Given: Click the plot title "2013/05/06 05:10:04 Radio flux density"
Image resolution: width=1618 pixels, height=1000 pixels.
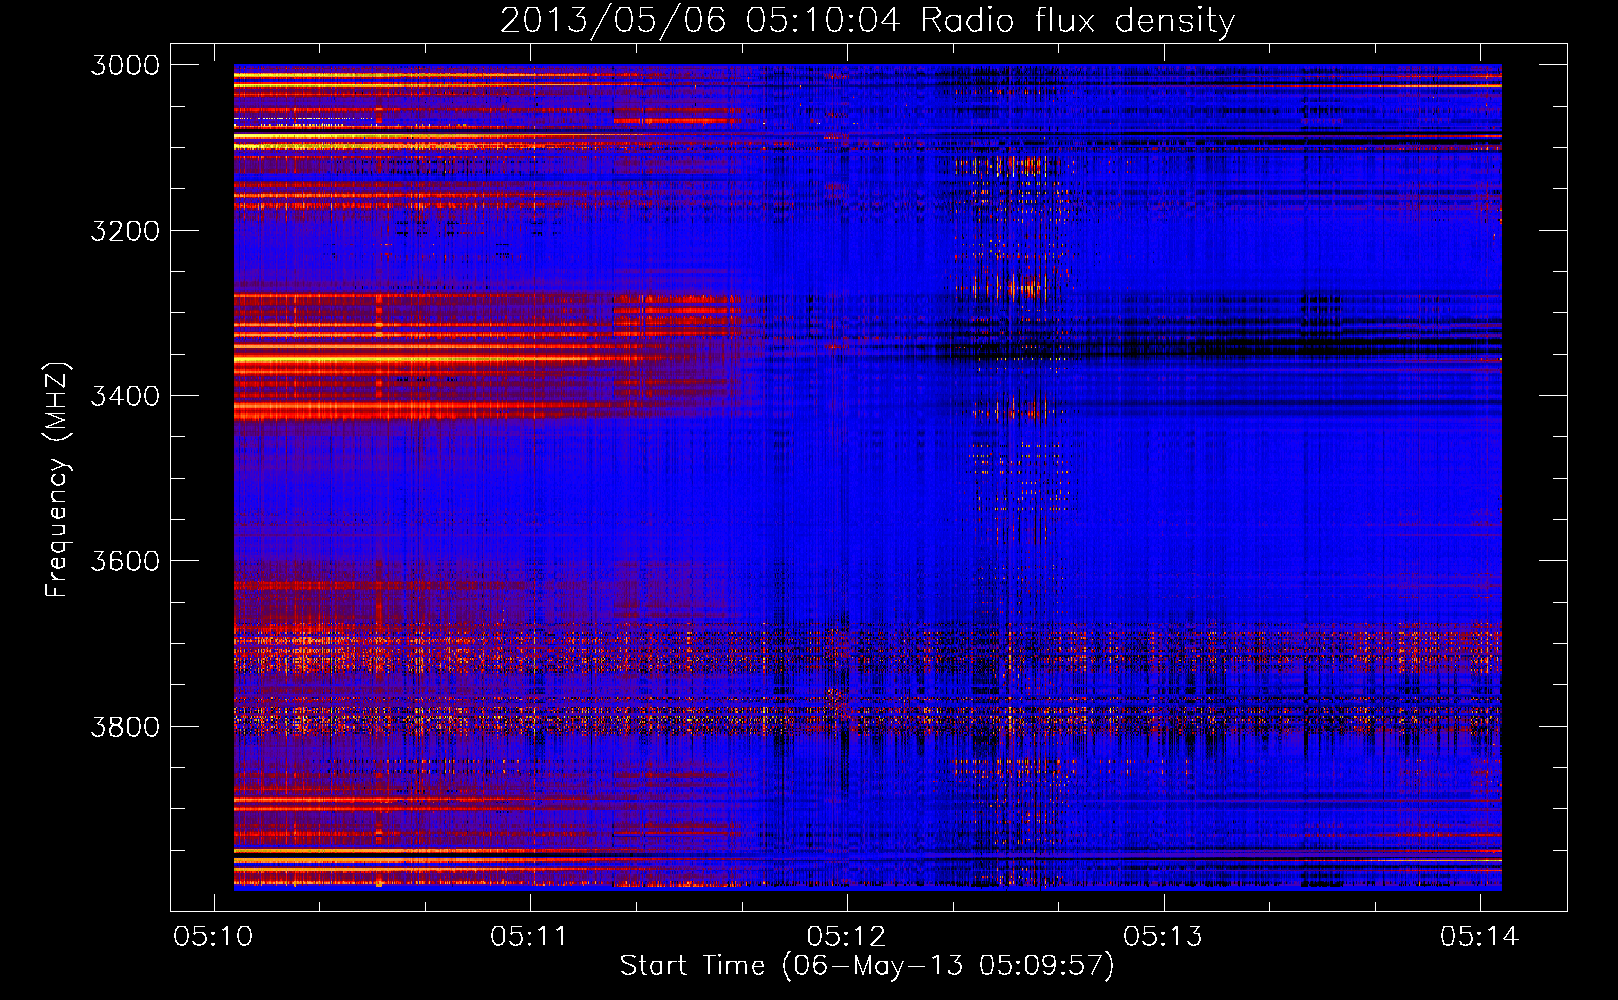Looking at the screenshot, I should [x=867, y=20].
